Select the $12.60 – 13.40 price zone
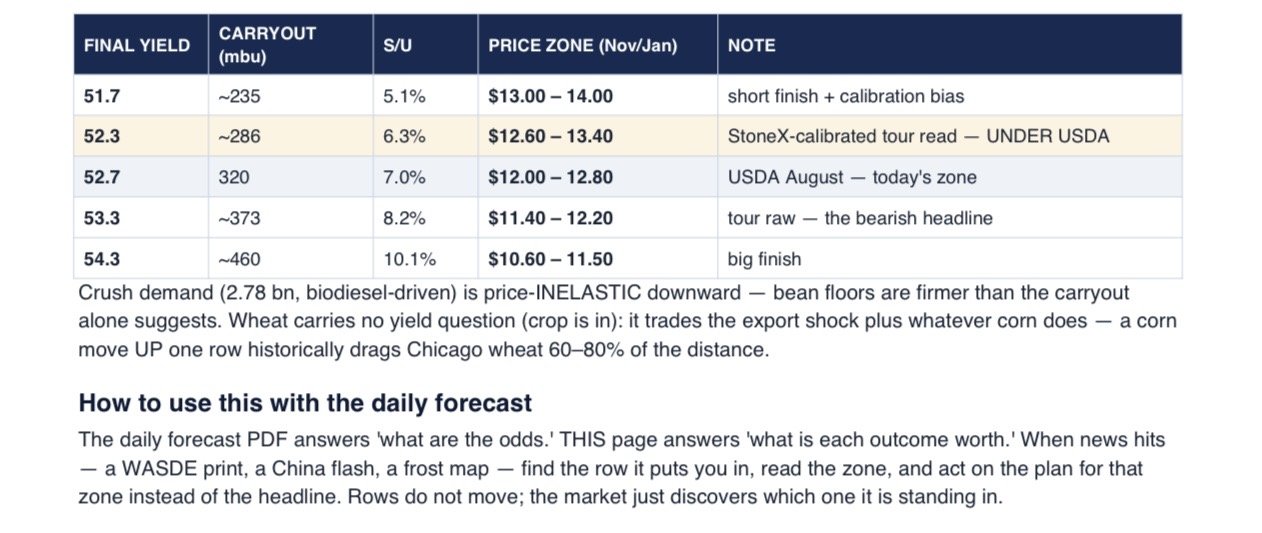 coord(550,136)
